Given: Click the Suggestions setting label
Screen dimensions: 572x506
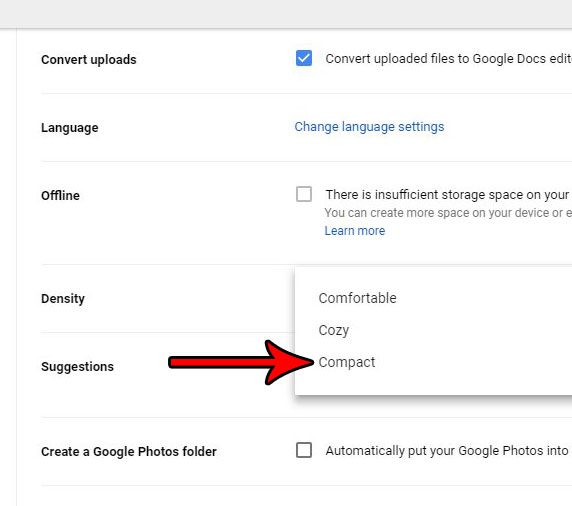Looking at the screenshot, I should point(77,367).
